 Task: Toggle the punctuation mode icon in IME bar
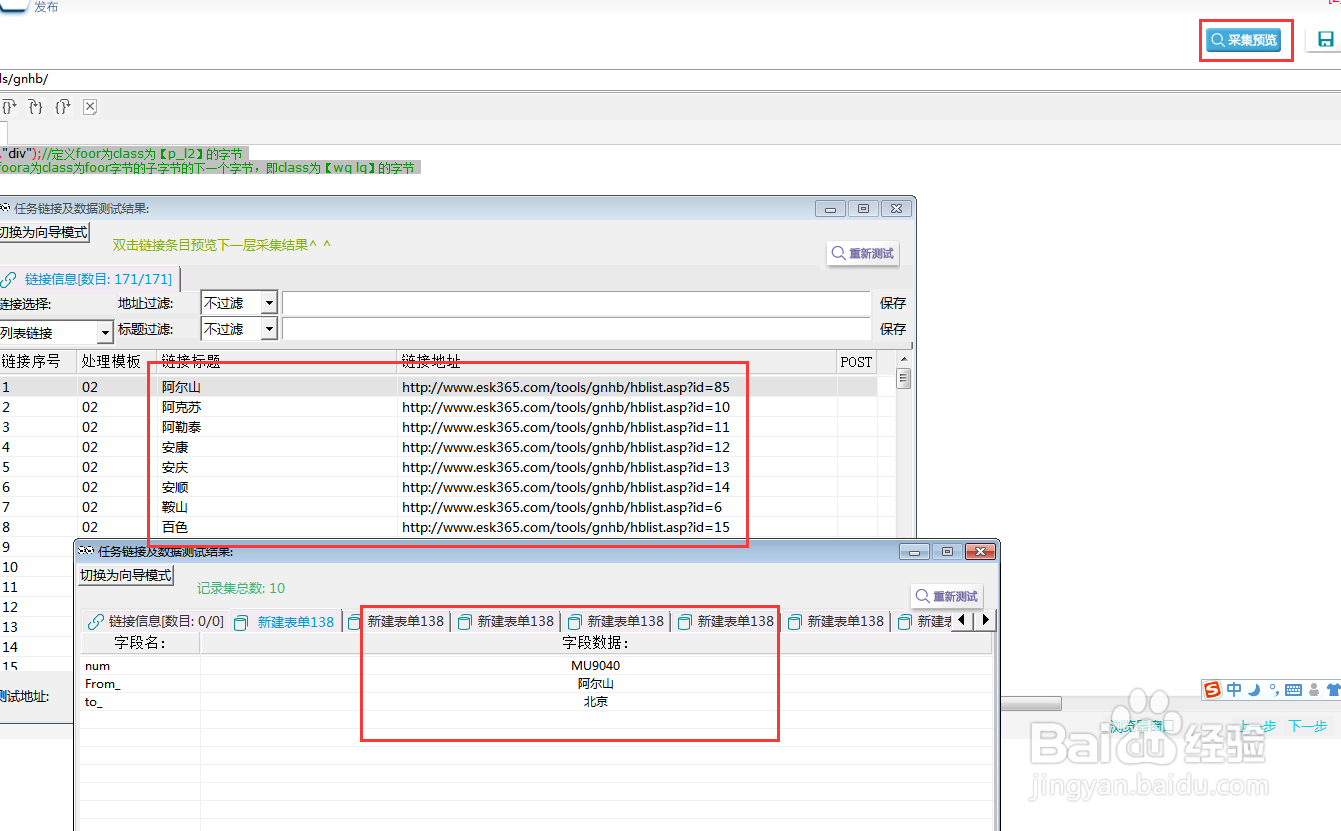(1273, 689)
